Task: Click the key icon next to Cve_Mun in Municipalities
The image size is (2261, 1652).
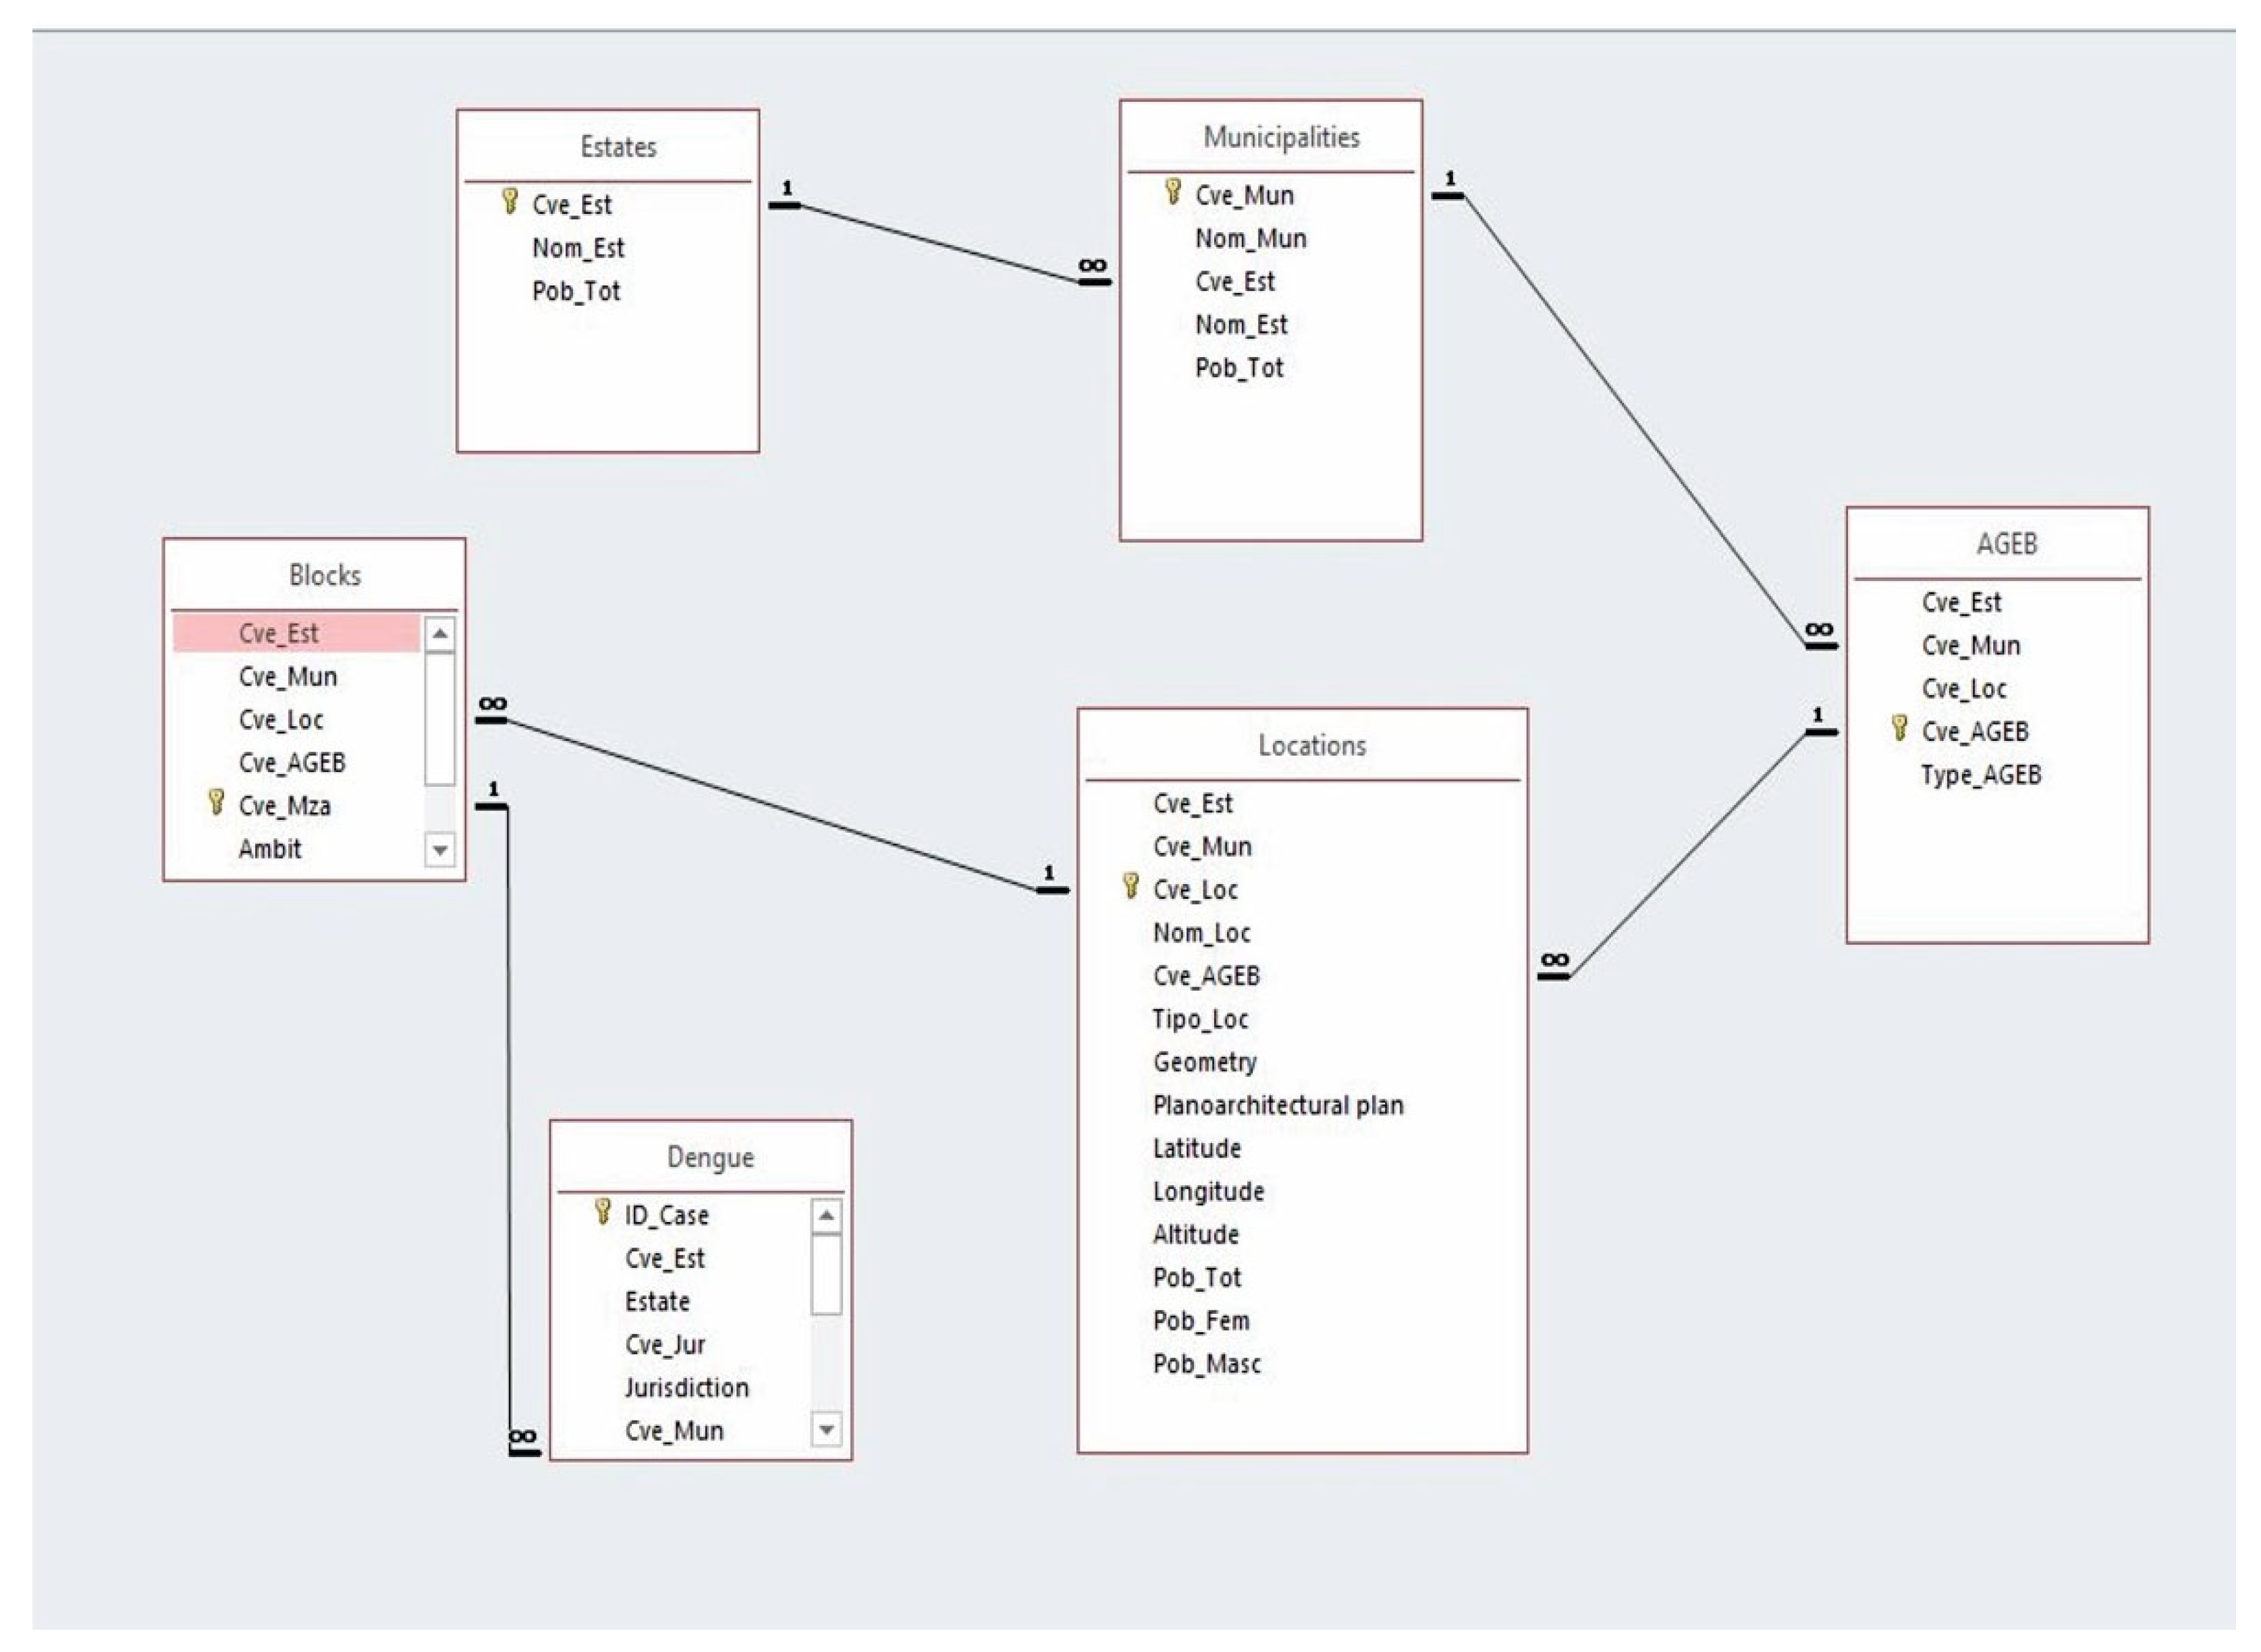Action: point(1173,192)
